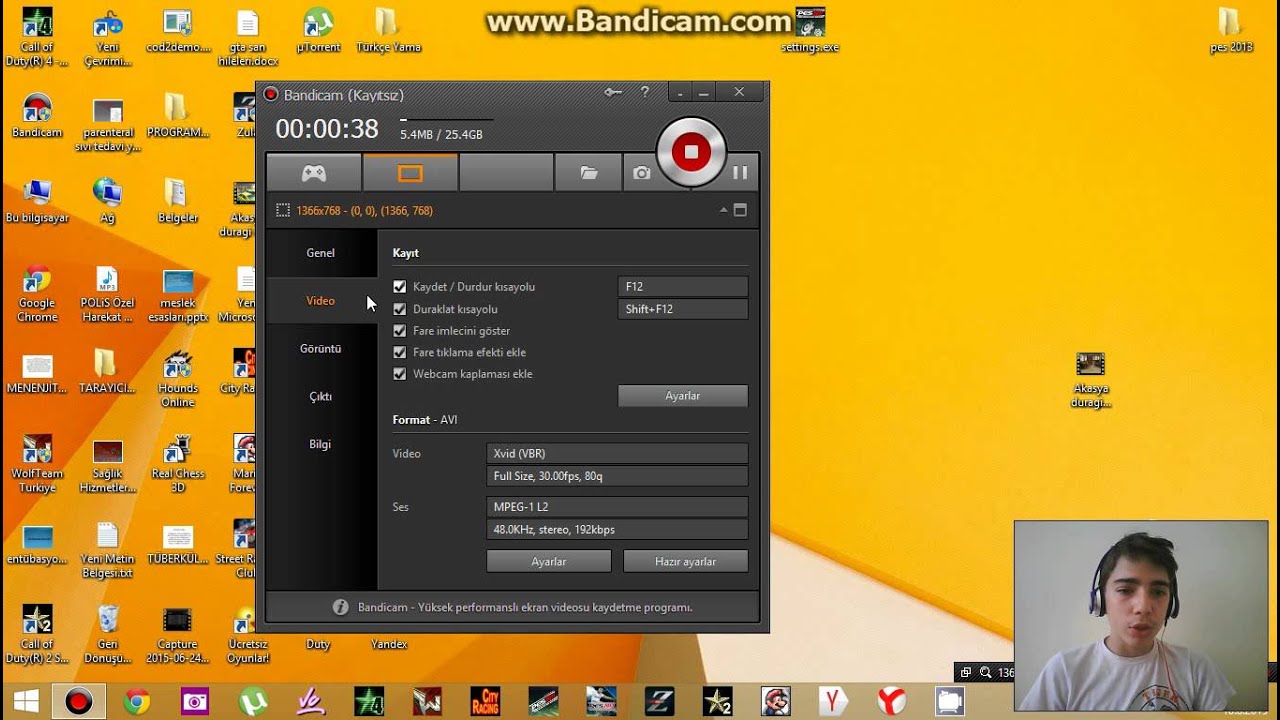Screen dimensions: 1280x720
Task: Select the screen rectangle recording mode
Action: pos(410,173)
